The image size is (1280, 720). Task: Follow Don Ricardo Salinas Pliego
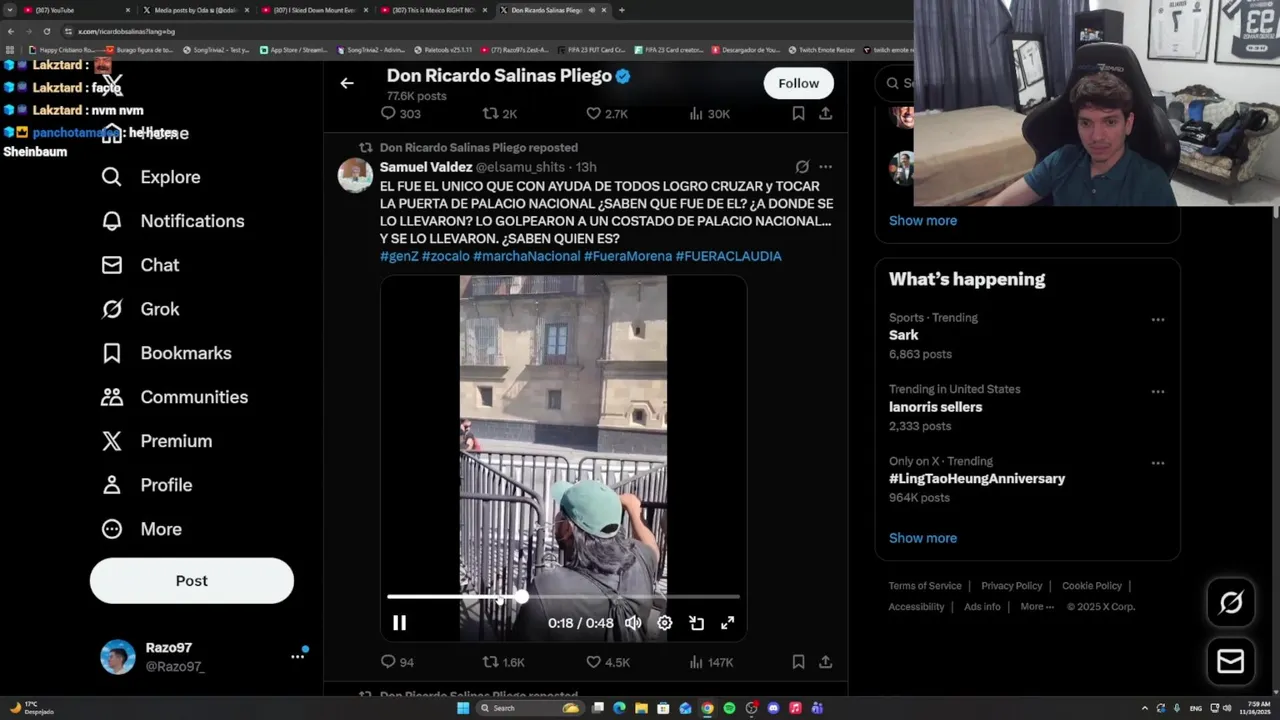click(x=798, y=83)
